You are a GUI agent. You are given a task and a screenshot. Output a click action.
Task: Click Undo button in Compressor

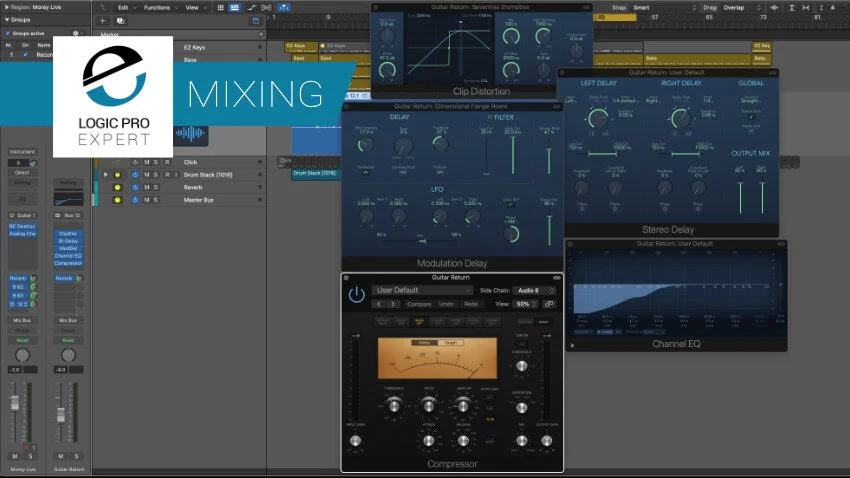click(446, 304)
